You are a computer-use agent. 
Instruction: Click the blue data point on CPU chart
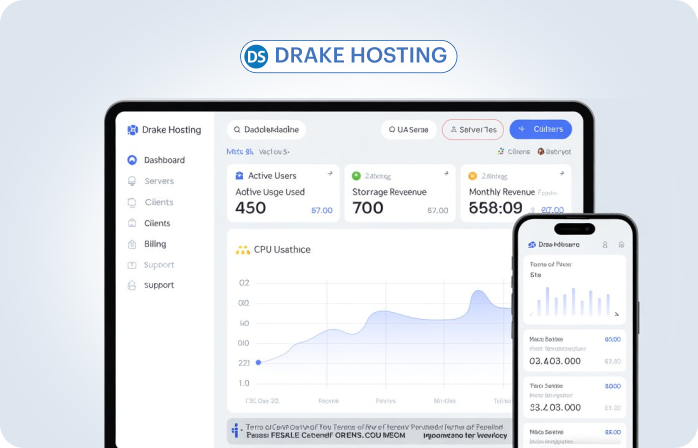click(x=258, y=362)
